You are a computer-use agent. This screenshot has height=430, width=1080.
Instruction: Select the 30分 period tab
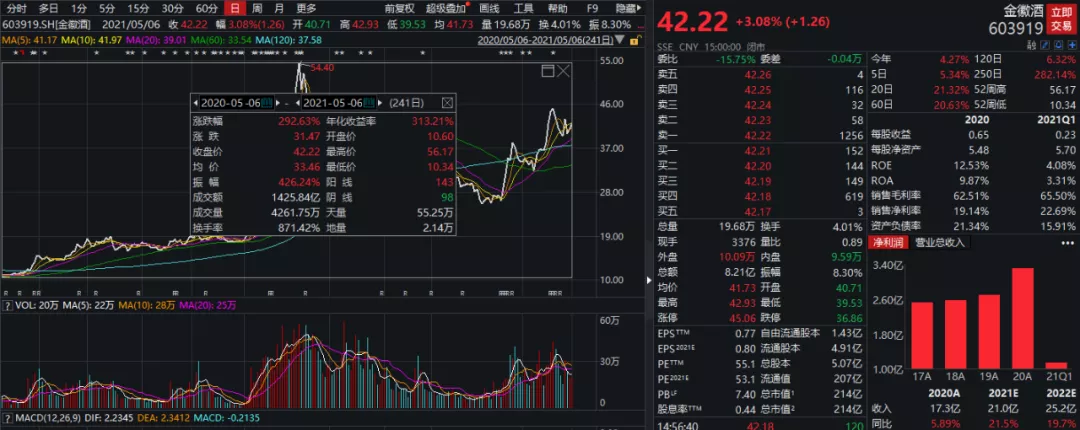tap(172, 9)
